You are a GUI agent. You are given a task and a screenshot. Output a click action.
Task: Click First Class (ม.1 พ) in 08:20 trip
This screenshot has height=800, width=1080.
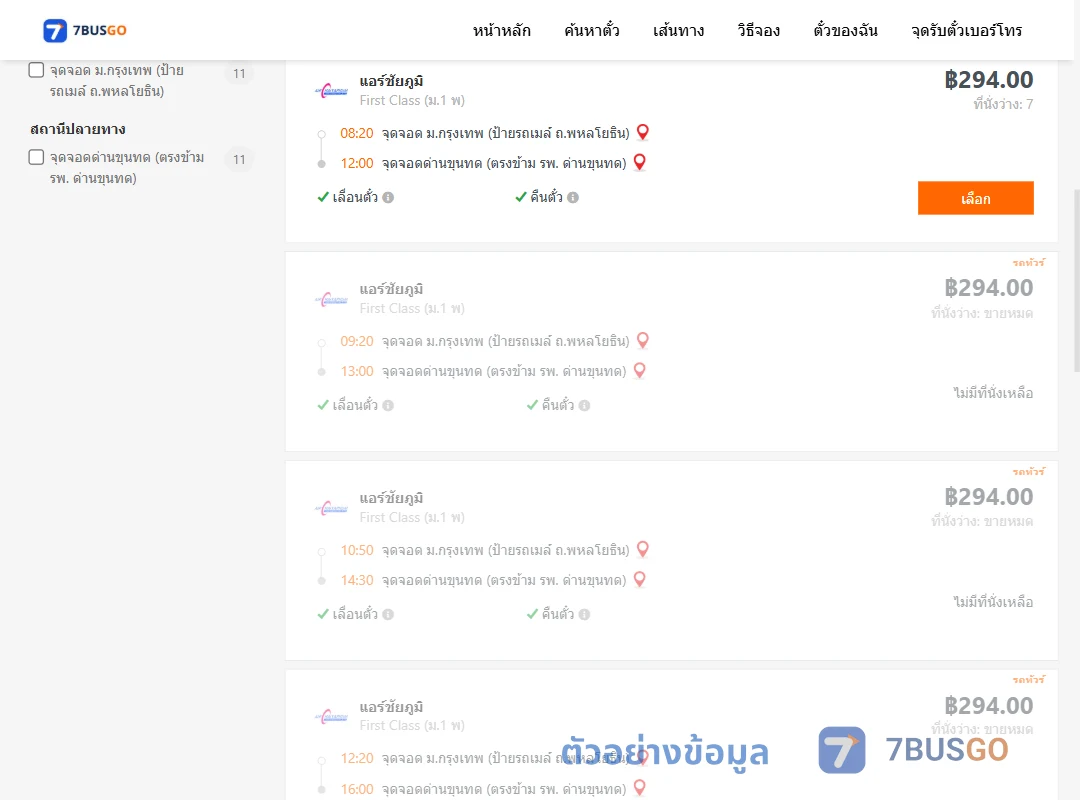(412, 101)
